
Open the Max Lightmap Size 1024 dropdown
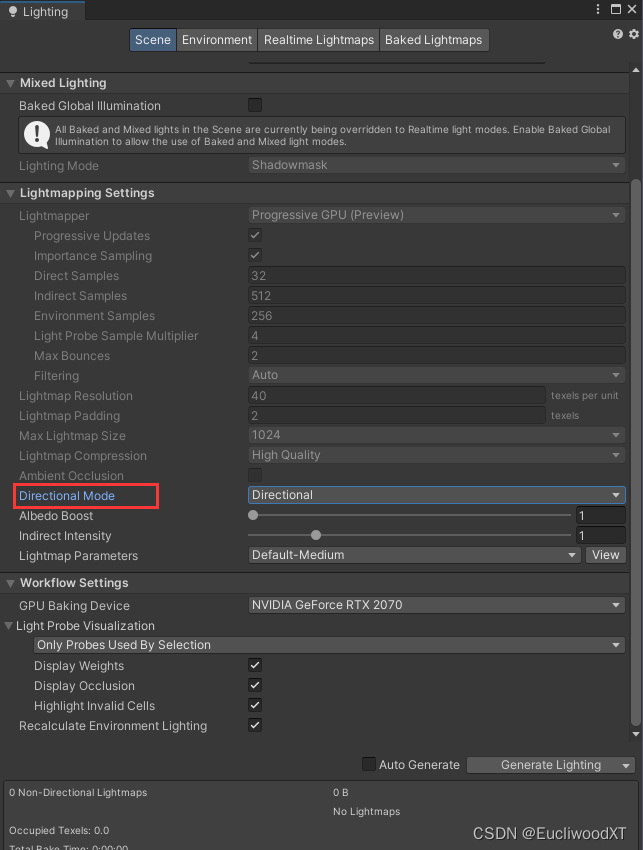click(x=436, y=435)
